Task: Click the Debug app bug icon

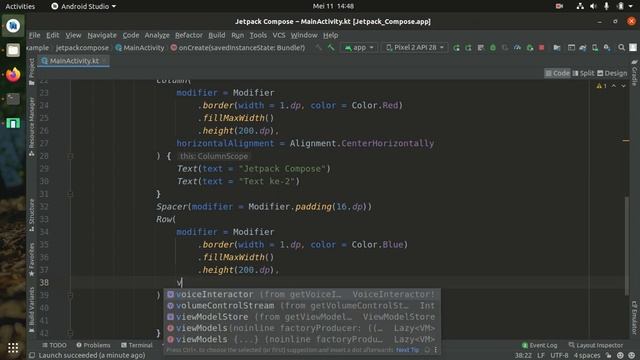Action: [493, 48]
